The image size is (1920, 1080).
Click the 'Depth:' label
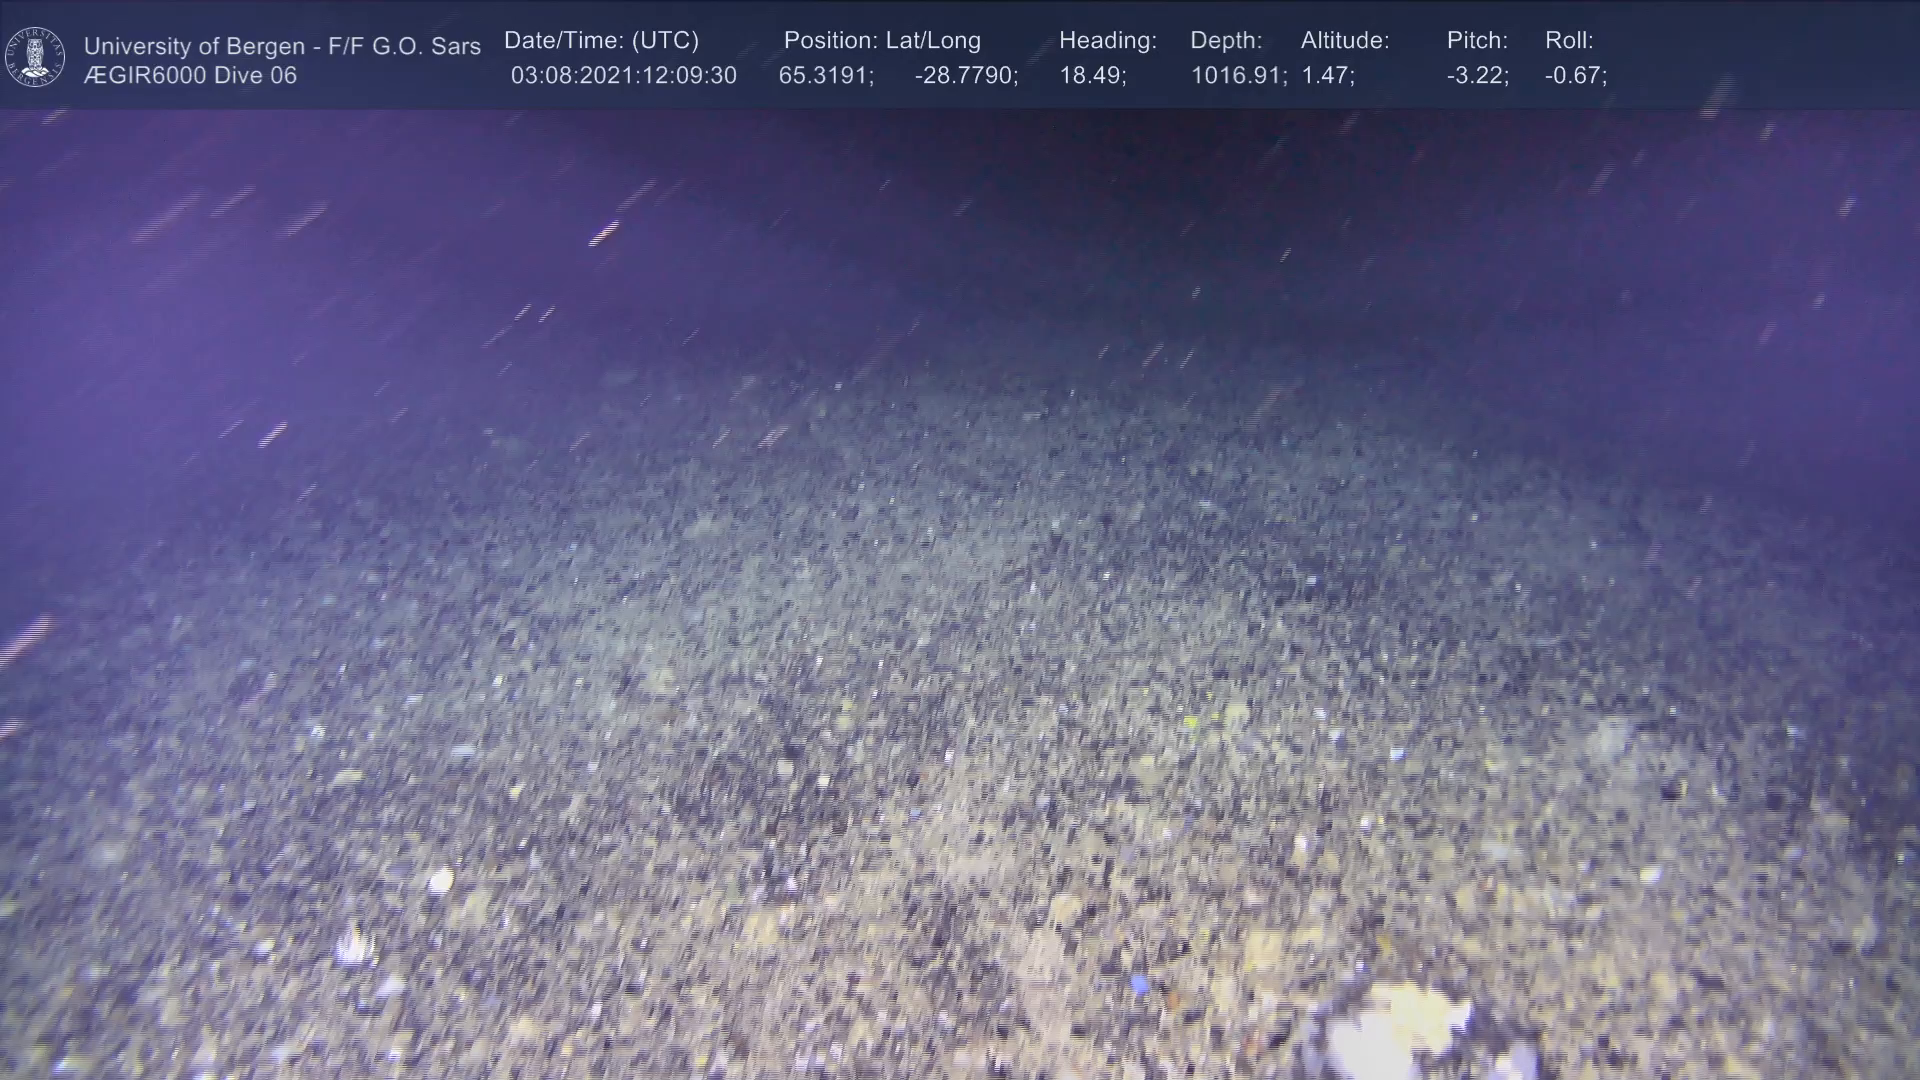[1226, 41]
